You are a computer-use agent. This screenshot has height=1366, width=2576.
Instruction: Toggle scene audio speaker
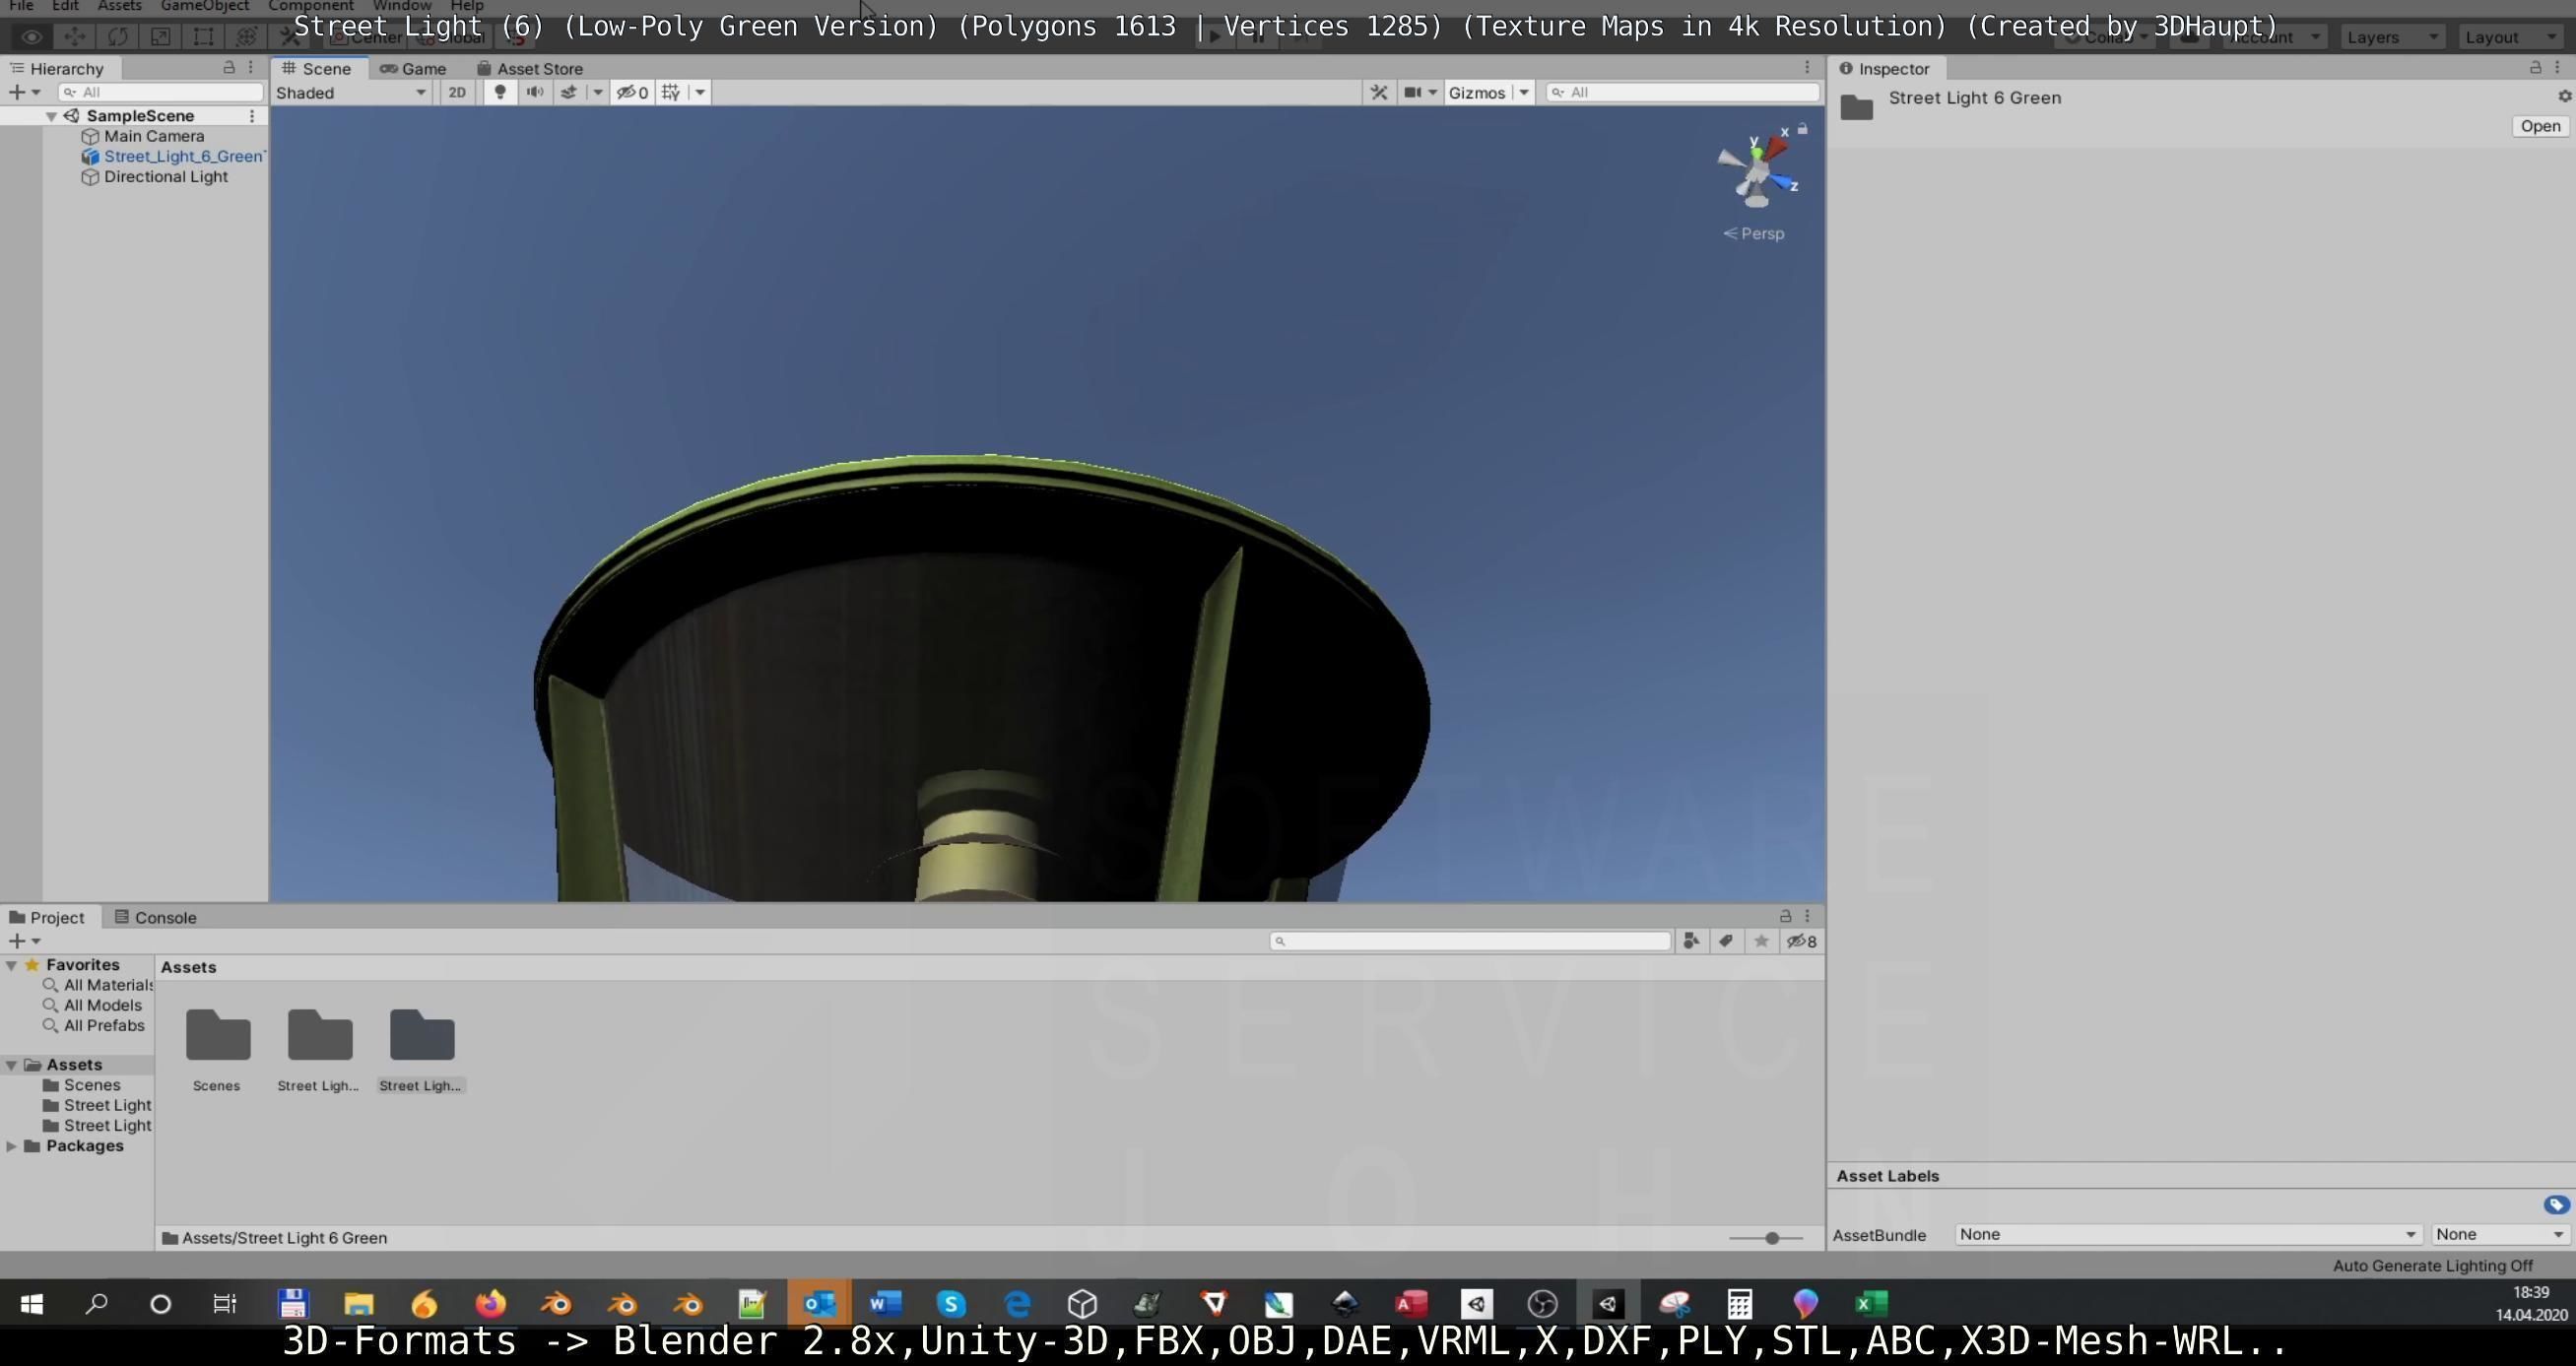click(x=535, y=92)
